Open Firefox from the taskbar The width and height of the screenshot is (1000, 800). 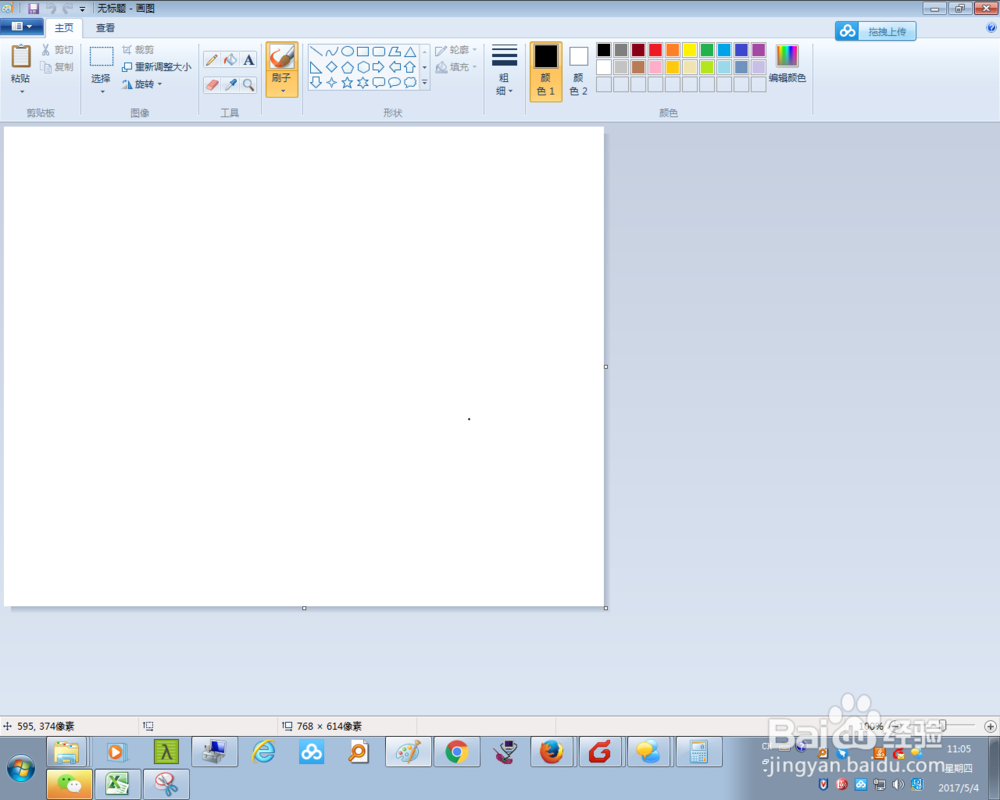(552, 752)
